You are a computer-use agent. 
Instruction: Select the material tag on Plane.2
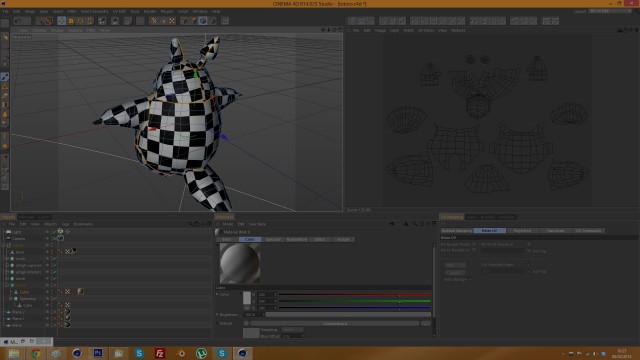67,312
